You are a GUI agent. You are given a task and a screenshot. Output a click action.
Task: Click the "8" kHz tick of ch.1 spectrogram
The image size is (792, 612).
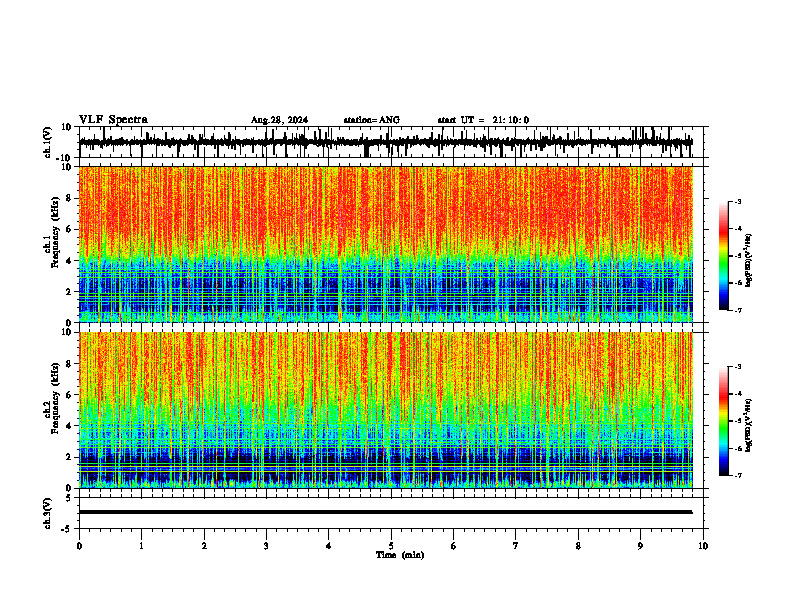[x=69, y=198]
